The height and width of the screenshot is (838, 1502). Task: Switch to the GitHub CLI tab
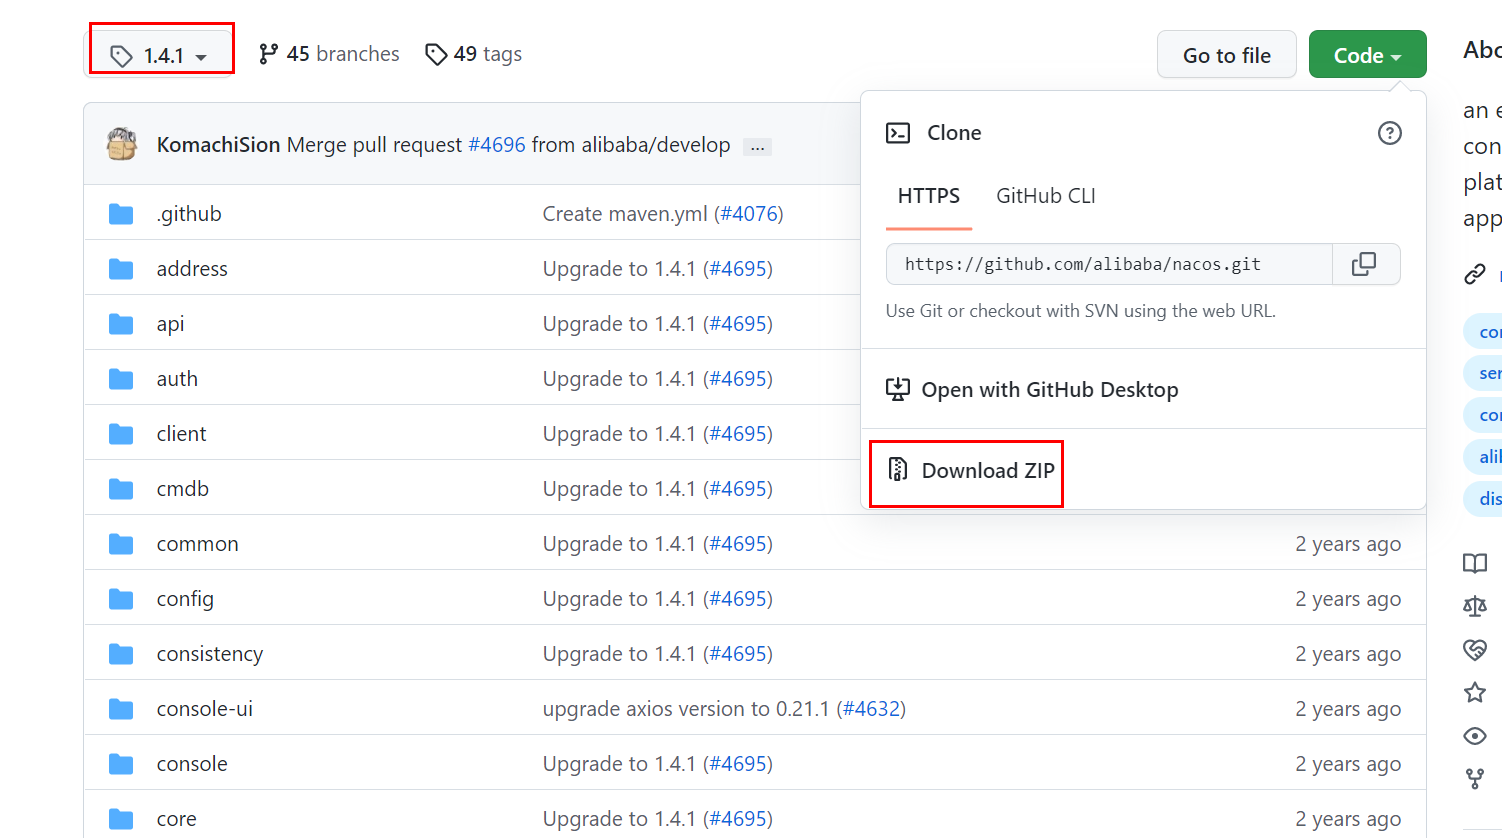[x=1046, y=196]
